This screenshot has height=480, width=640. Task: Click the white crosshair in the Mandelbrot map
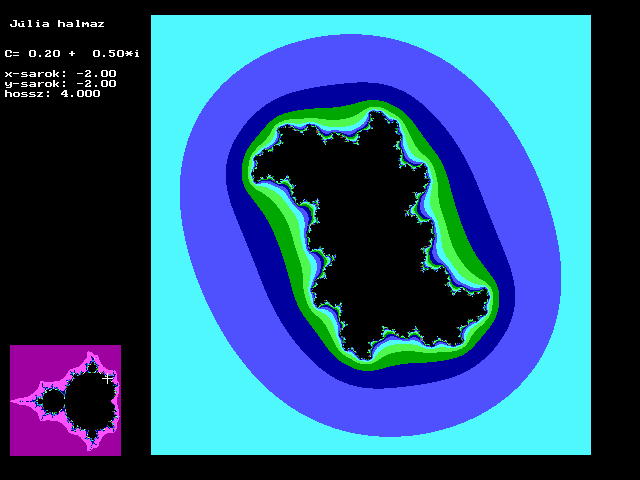(108, 379)
